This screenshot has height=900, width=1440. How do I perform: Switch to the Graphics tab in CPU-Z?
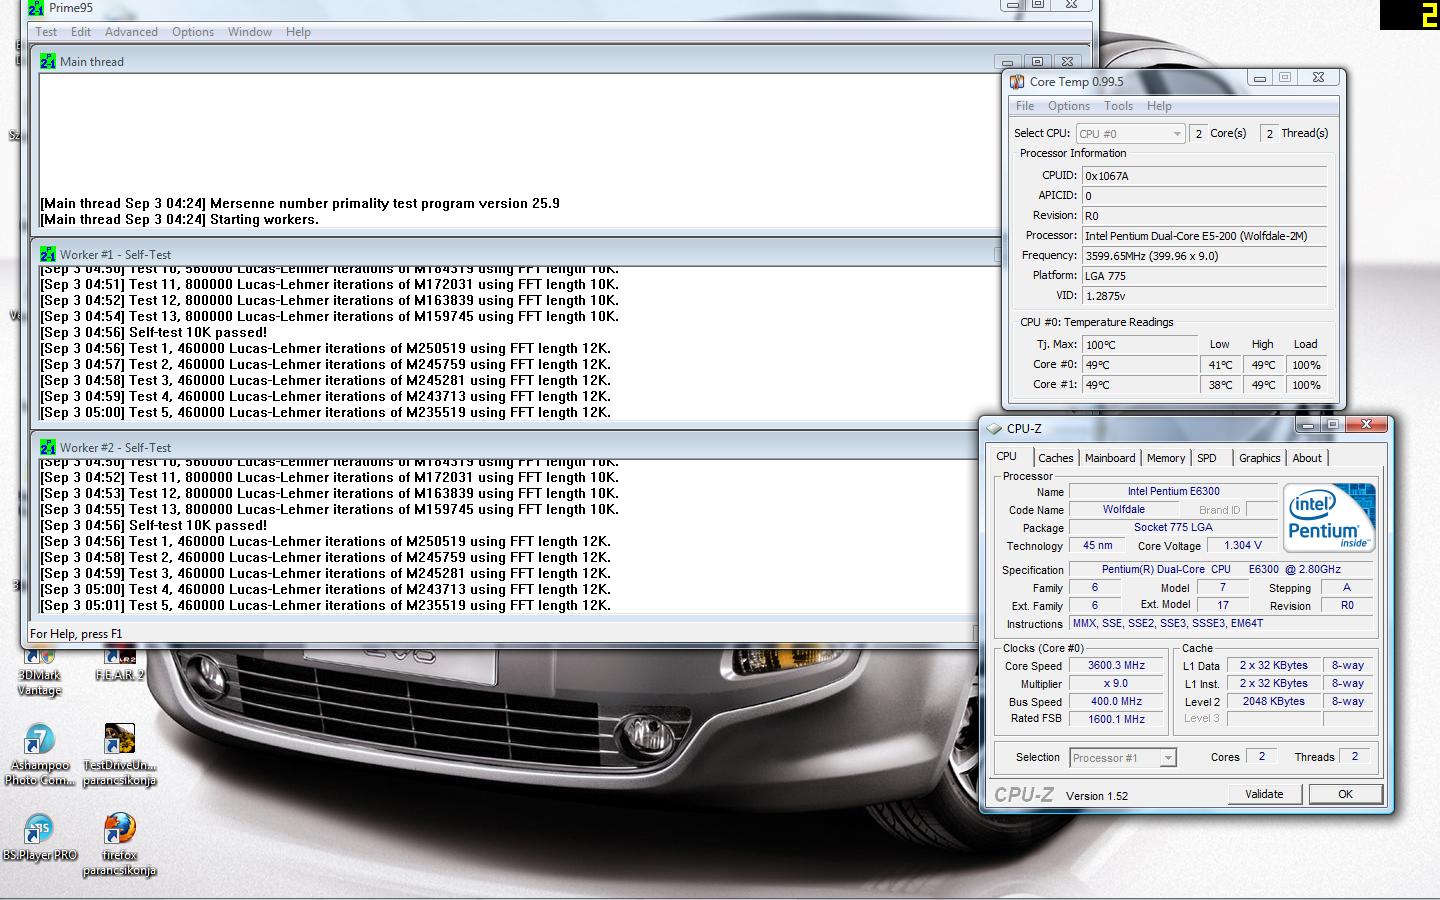pyautogui.click(x=1259, y=458)
